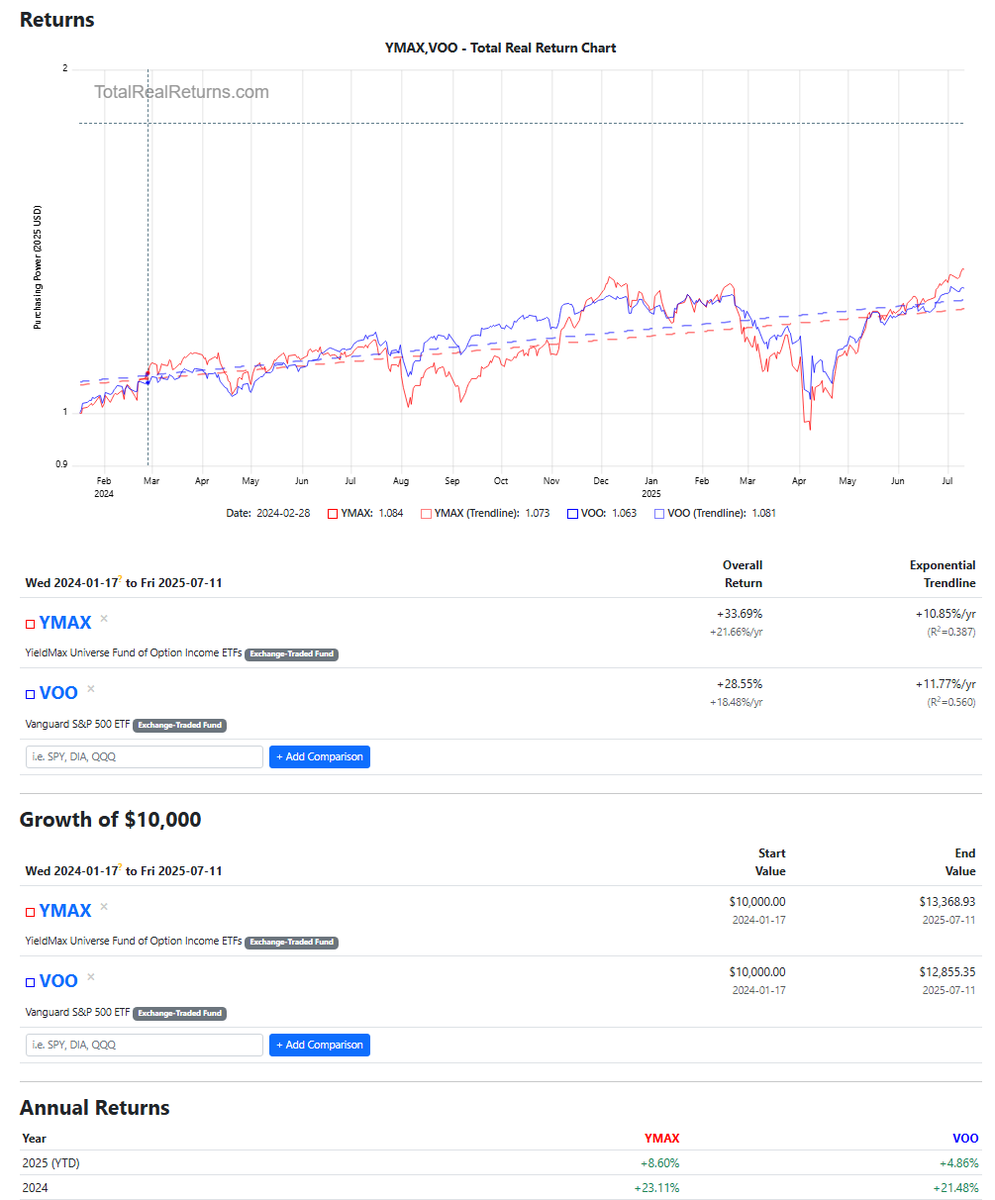Click the Exchange-Traded Fund badge next to YMAX in the Returns table
Viewport: 995px width, 1200px height.
pyautogui.click(x=292, y=654)
